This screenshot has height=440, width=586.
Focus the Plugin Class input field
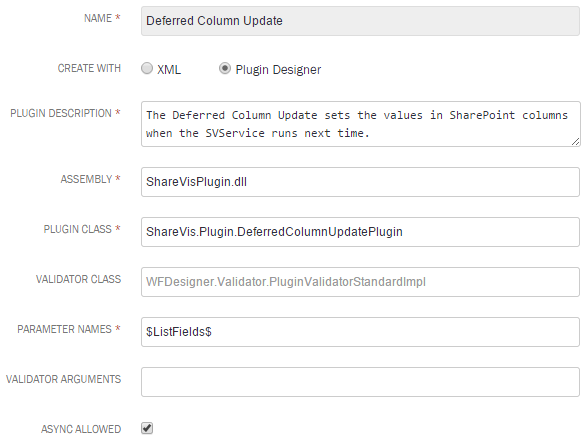click(360, 232)
